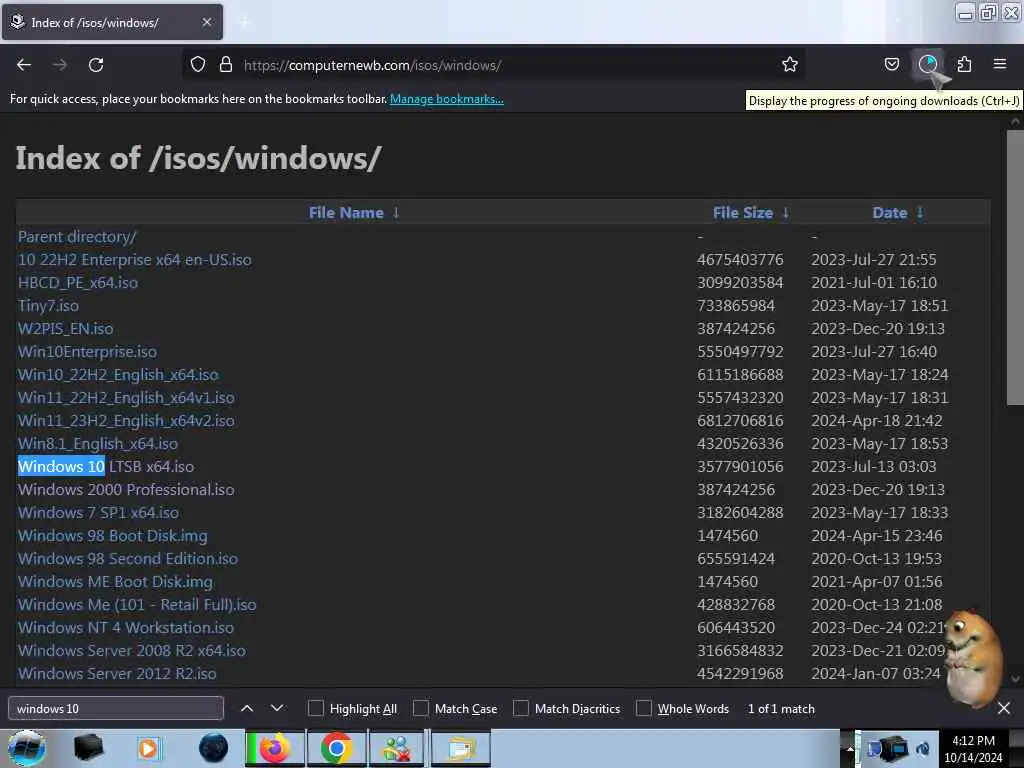The width and height of the screenshot is (1024, 768).
Task: Show hidden system tray icons
Action: pos(850,748)
